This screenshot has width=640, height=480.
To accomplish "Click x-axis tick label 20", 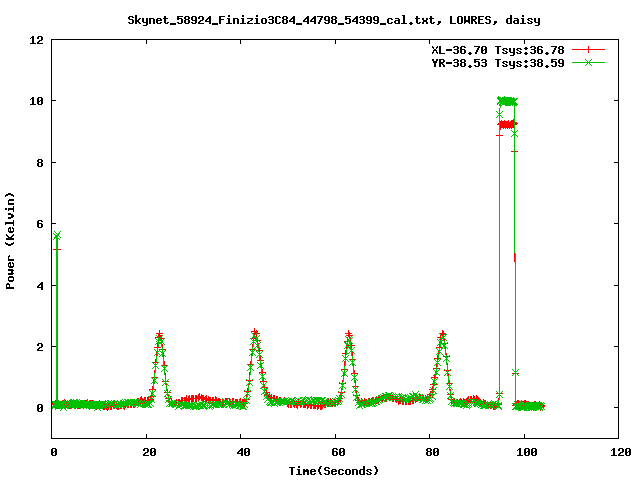I will (x=150, y=452).
